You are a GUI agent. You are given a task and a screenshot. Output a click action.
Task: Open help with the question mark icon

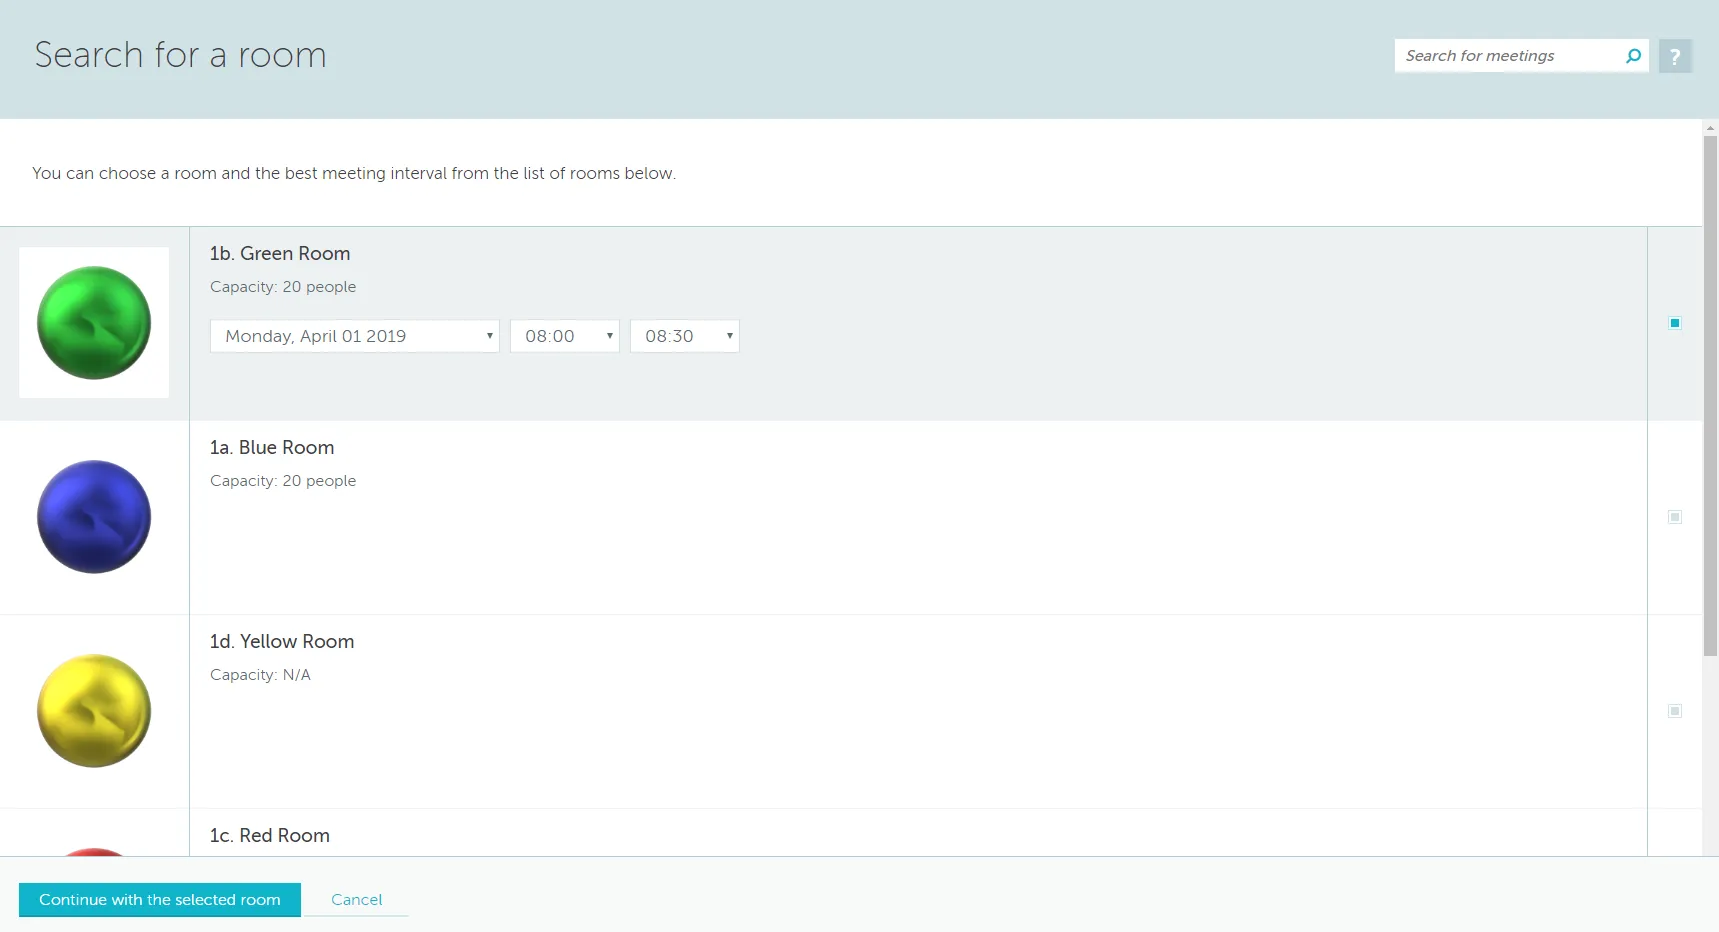1675,56
